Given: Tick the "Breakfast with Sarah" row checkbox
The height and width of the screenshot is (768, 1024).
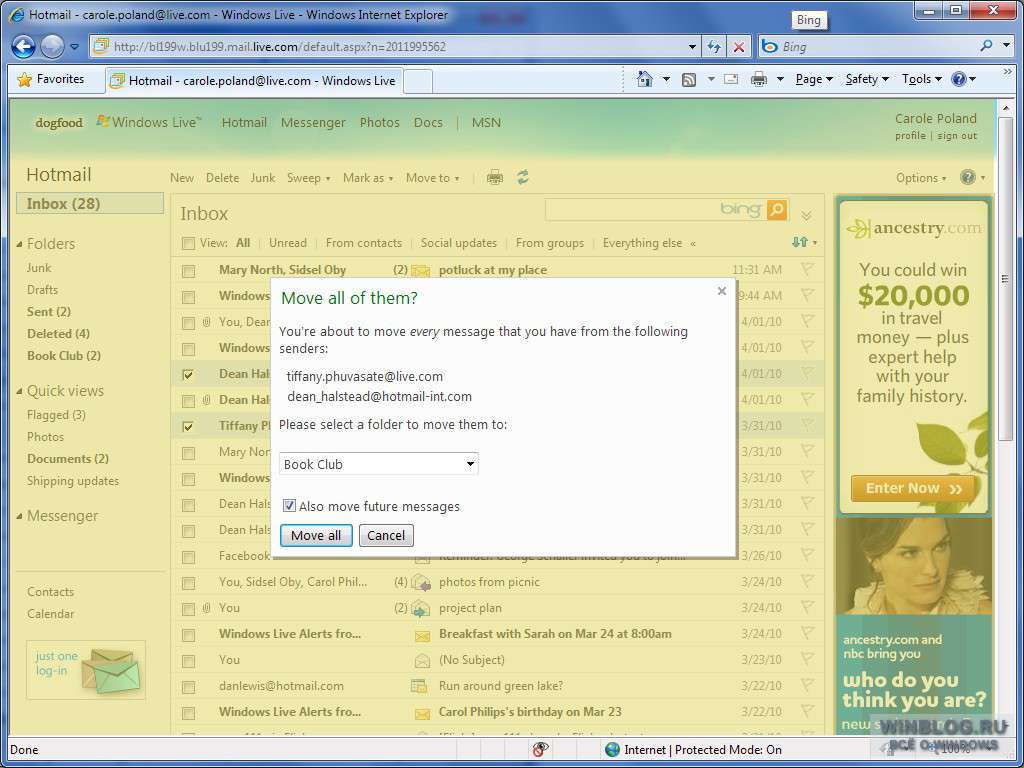Looking at the screenshot, I should [x=189, y=635].
